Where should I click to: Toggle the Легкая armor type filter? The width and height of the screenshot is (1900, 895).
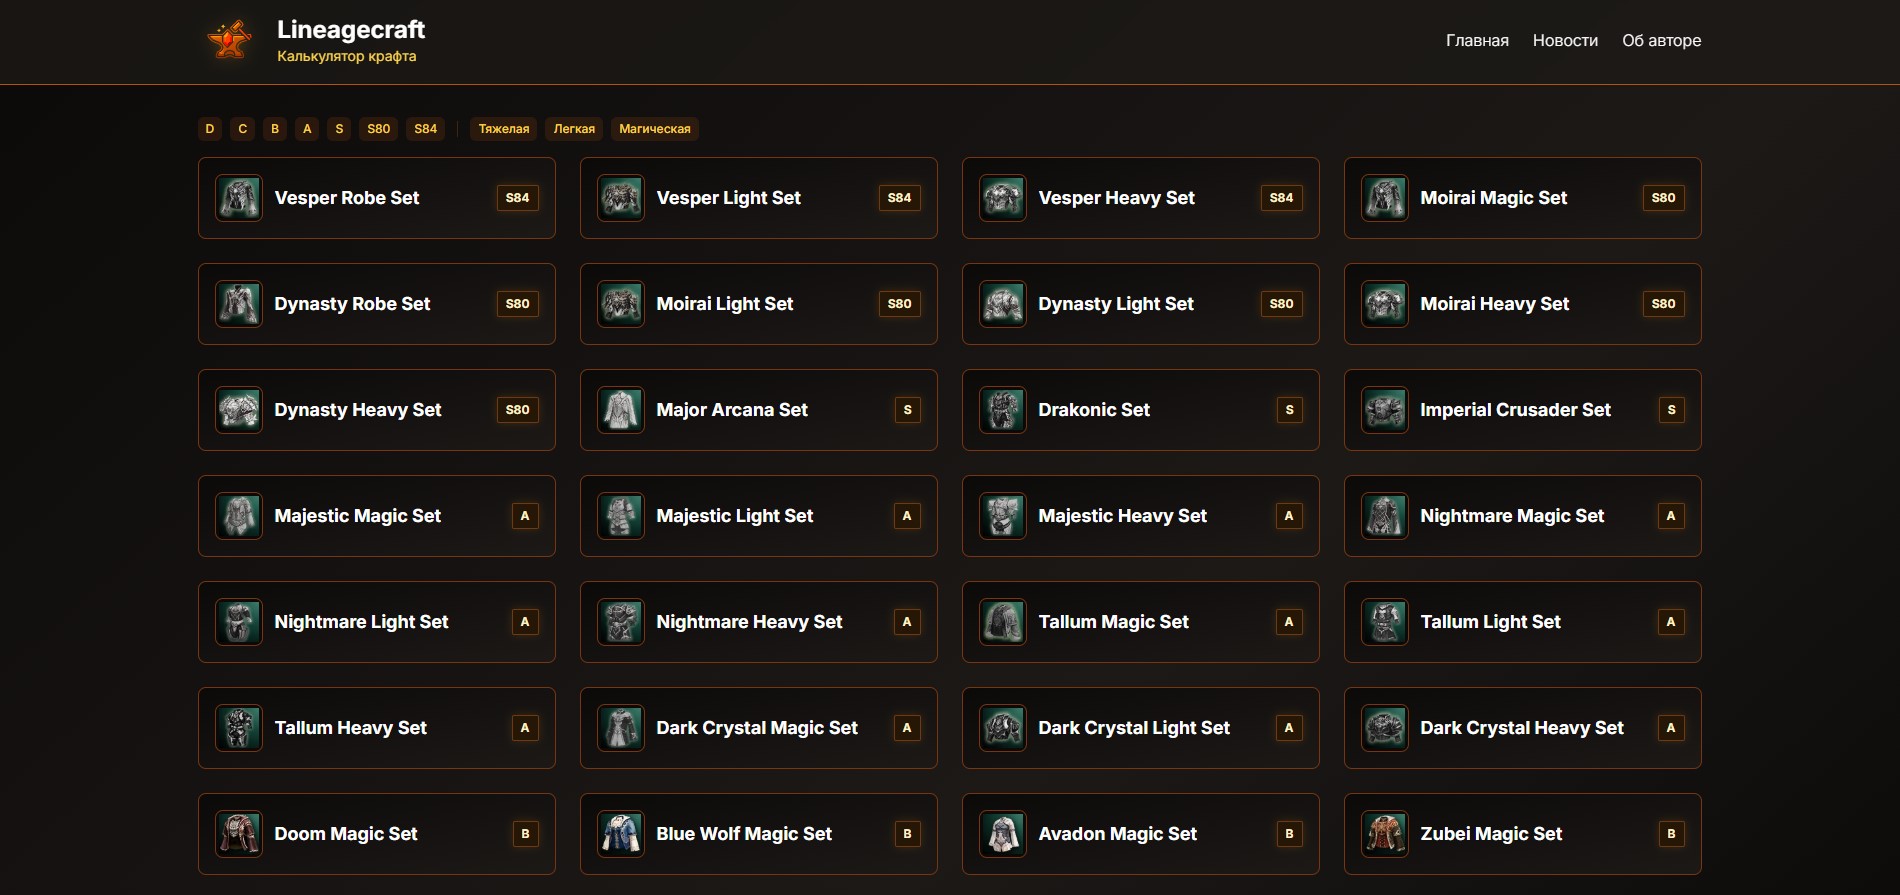click(x=574, y=129)
